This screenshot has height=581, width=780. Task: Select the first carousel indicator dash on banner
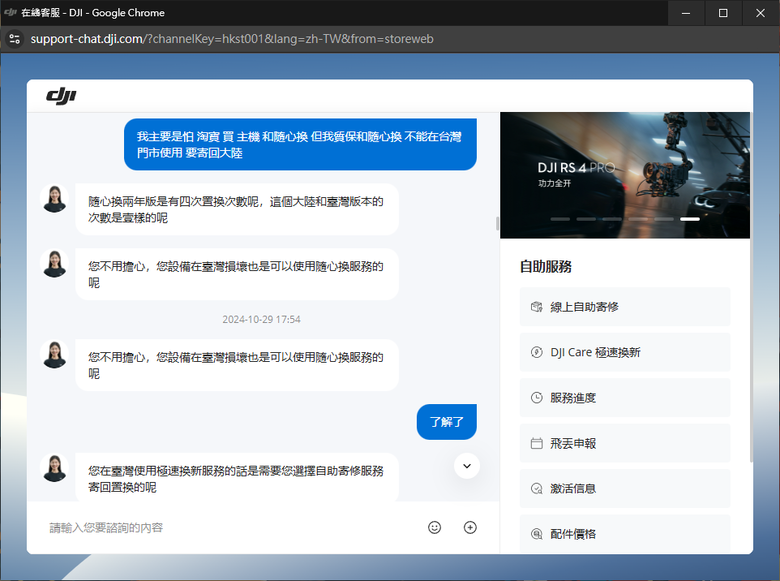tap(560, 219)
